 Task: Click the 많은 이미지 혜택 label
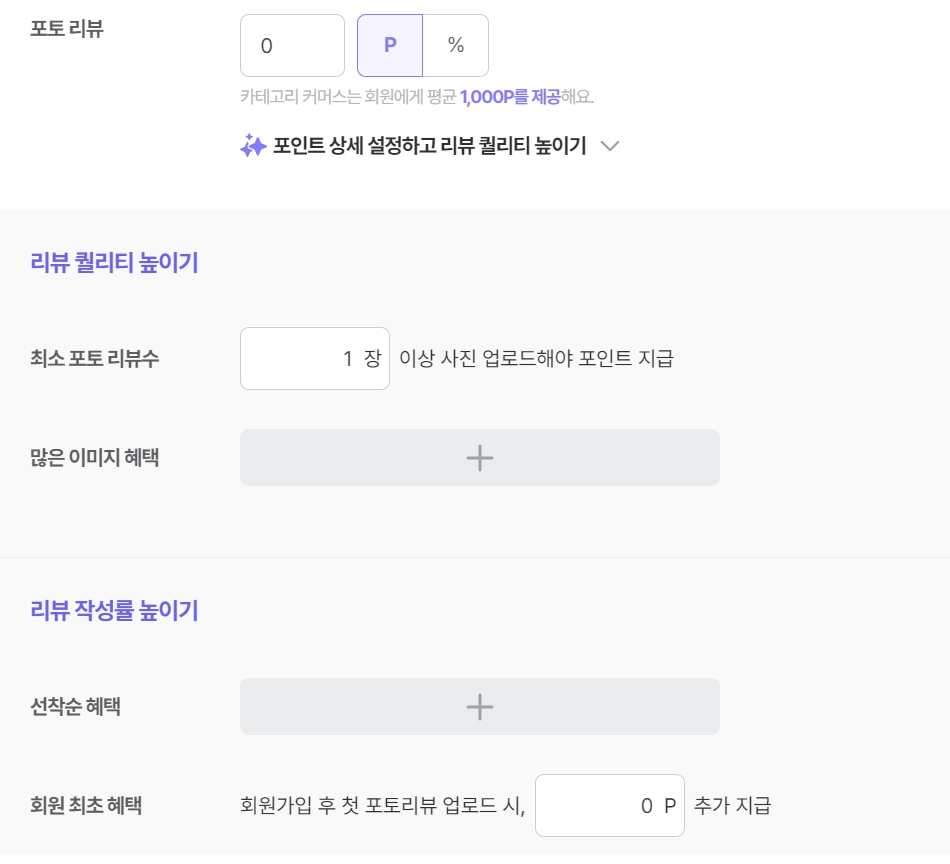pos(94,458)
